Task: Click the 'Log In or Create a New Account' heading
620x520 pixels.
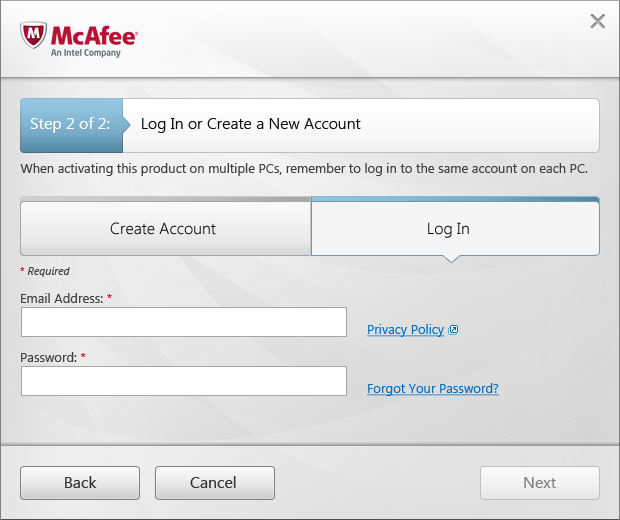Action: click(251, 124)
